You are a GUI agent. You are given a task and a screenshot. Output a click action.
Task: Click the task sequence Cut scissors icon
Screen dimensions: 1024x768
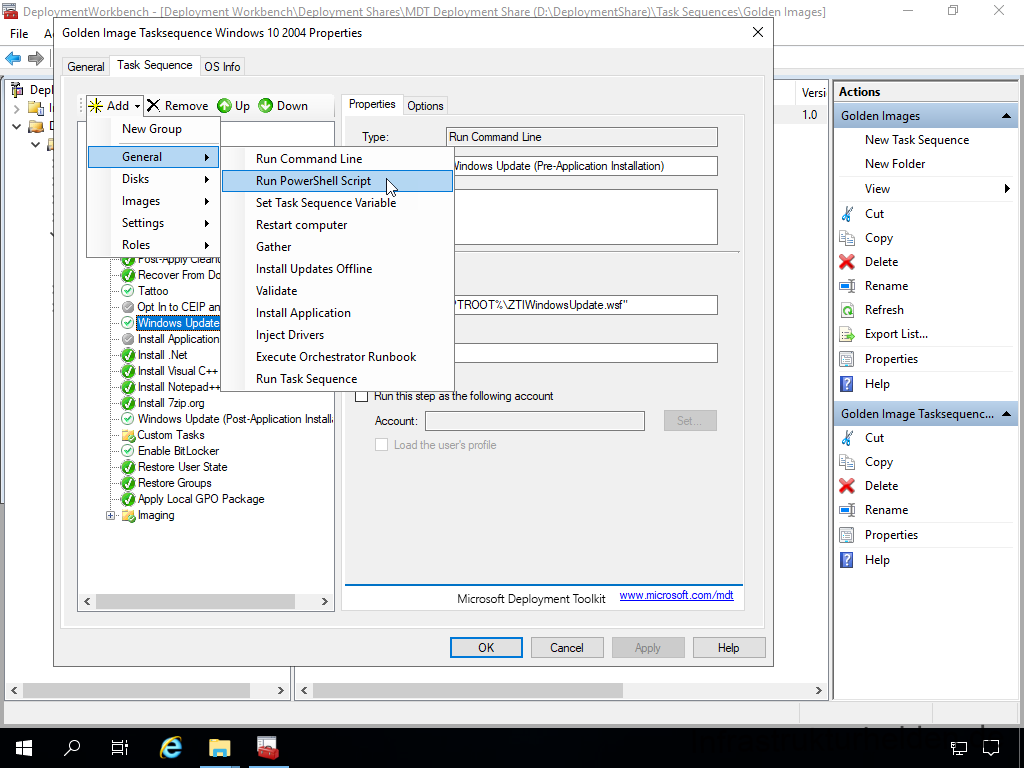847,438
